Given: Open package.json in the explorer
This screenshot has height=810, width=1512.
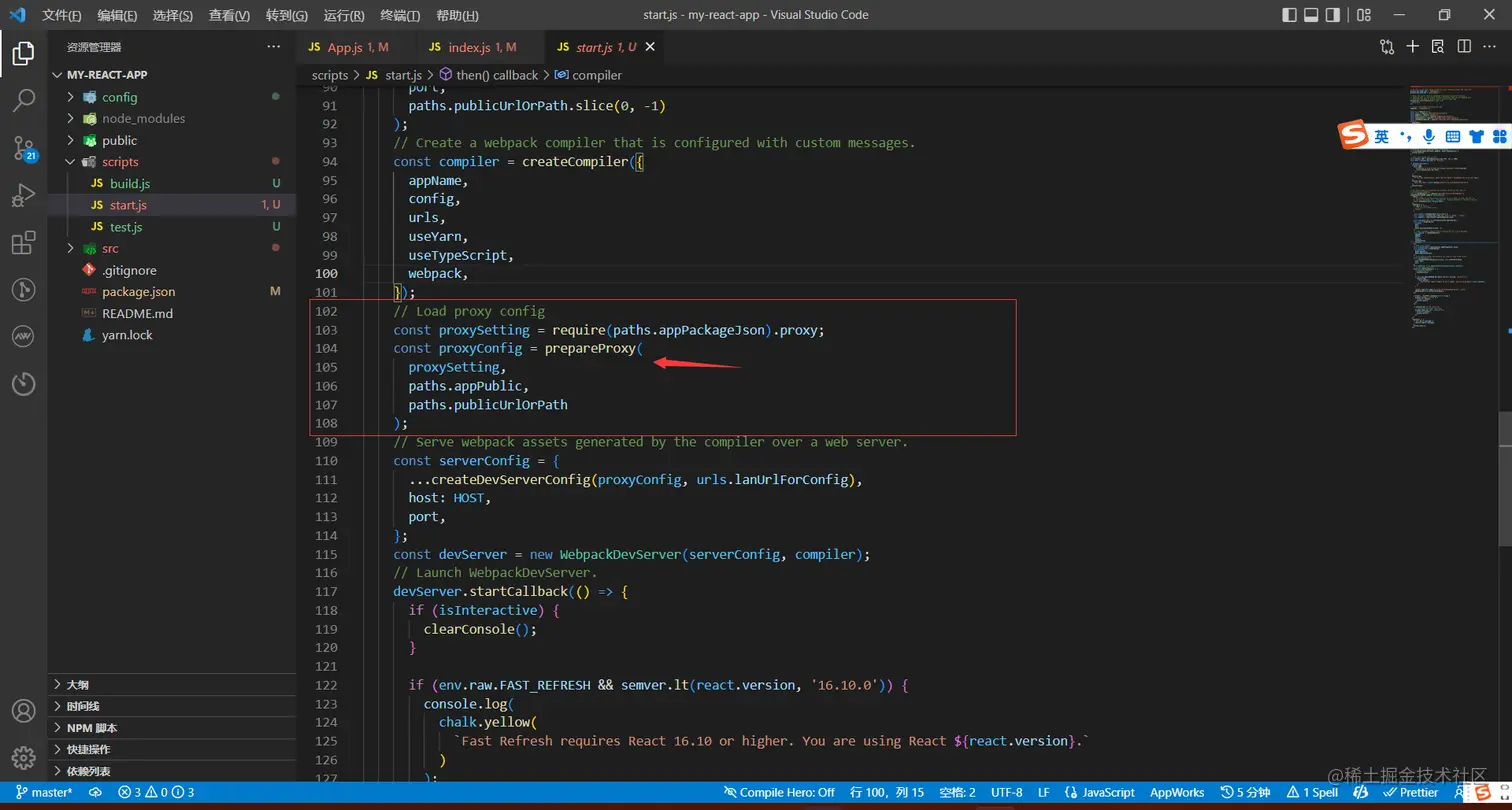Looking at the screenshot, I should pyautogui.click(x=138, y=292).
